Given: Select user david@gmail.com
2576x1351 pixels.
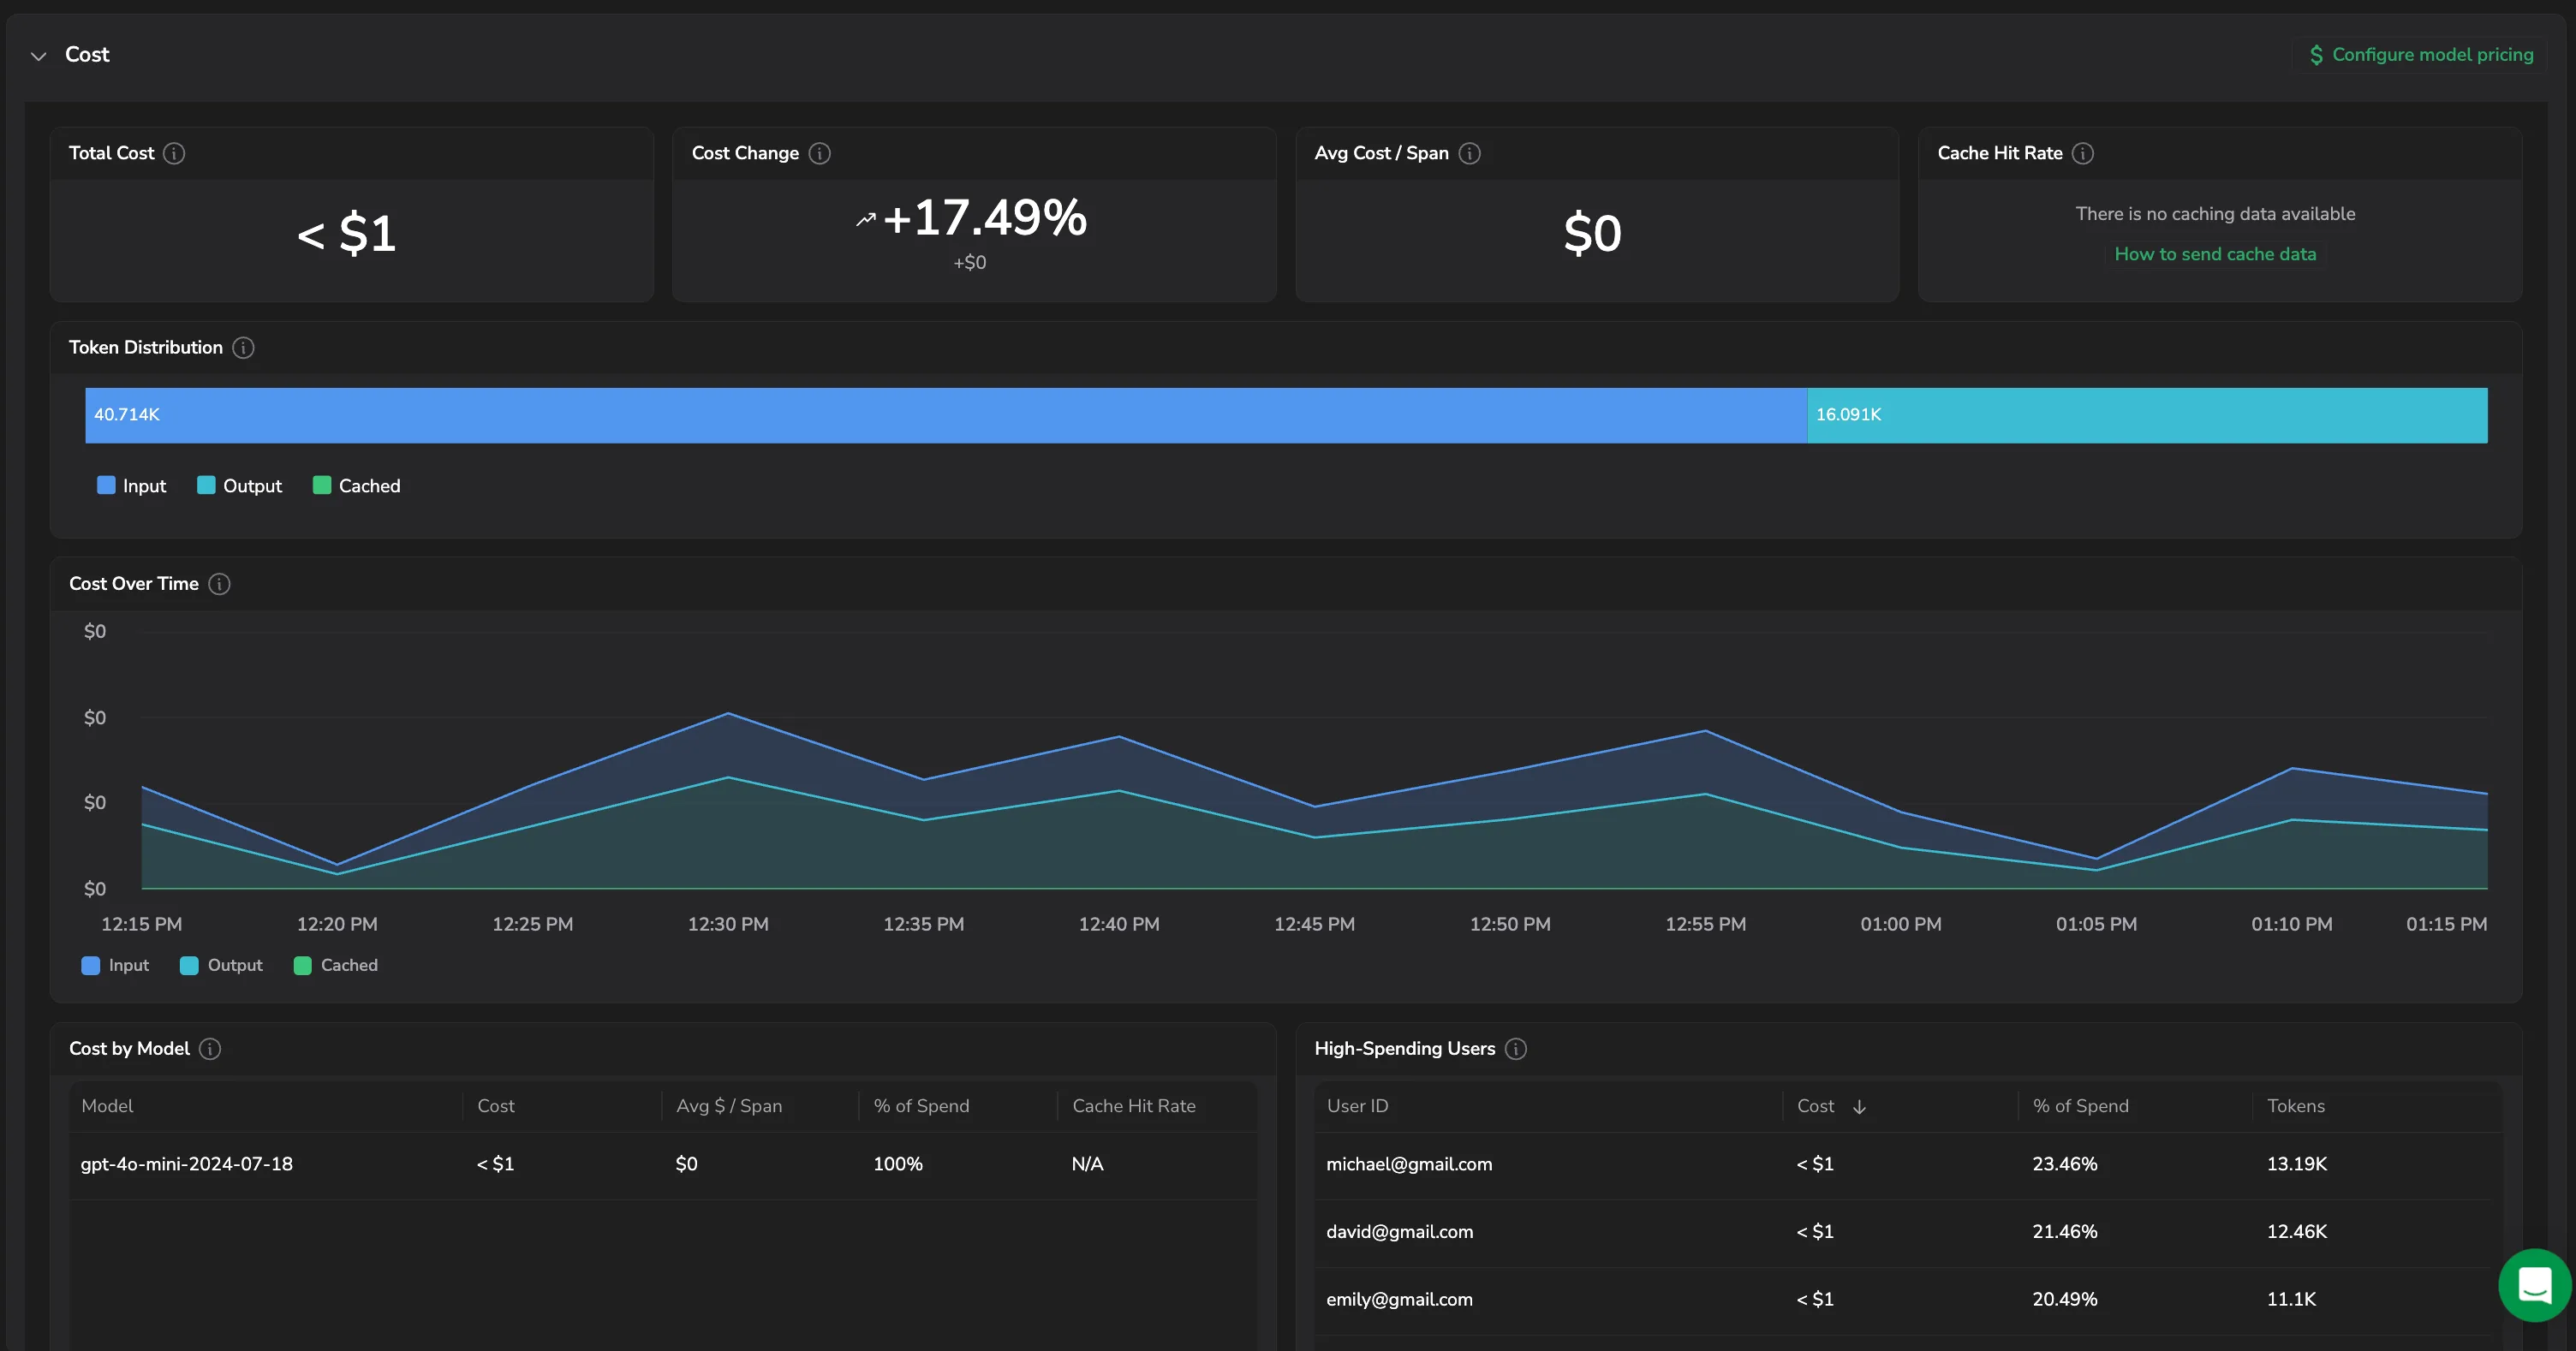Looking at the screenshot, I should (x=1399, y=1232).
